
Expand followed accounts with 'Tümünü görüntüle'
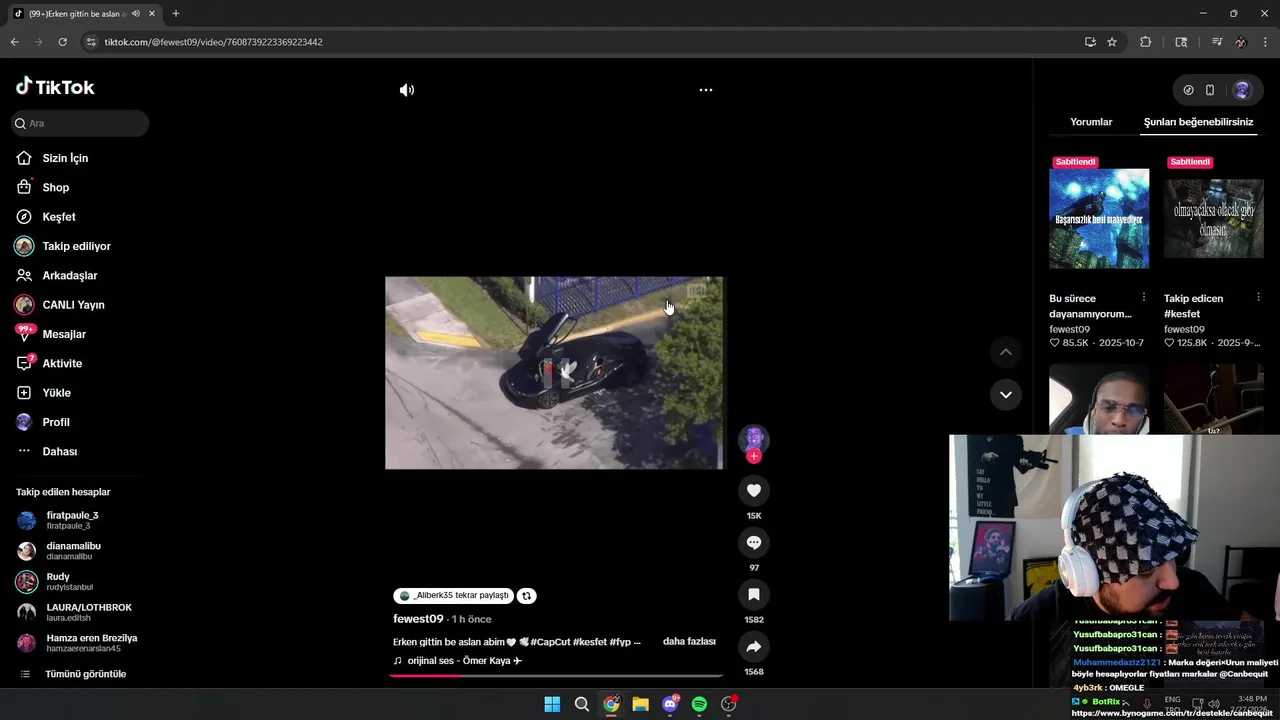pyautogui.click(x=85, y=674)
